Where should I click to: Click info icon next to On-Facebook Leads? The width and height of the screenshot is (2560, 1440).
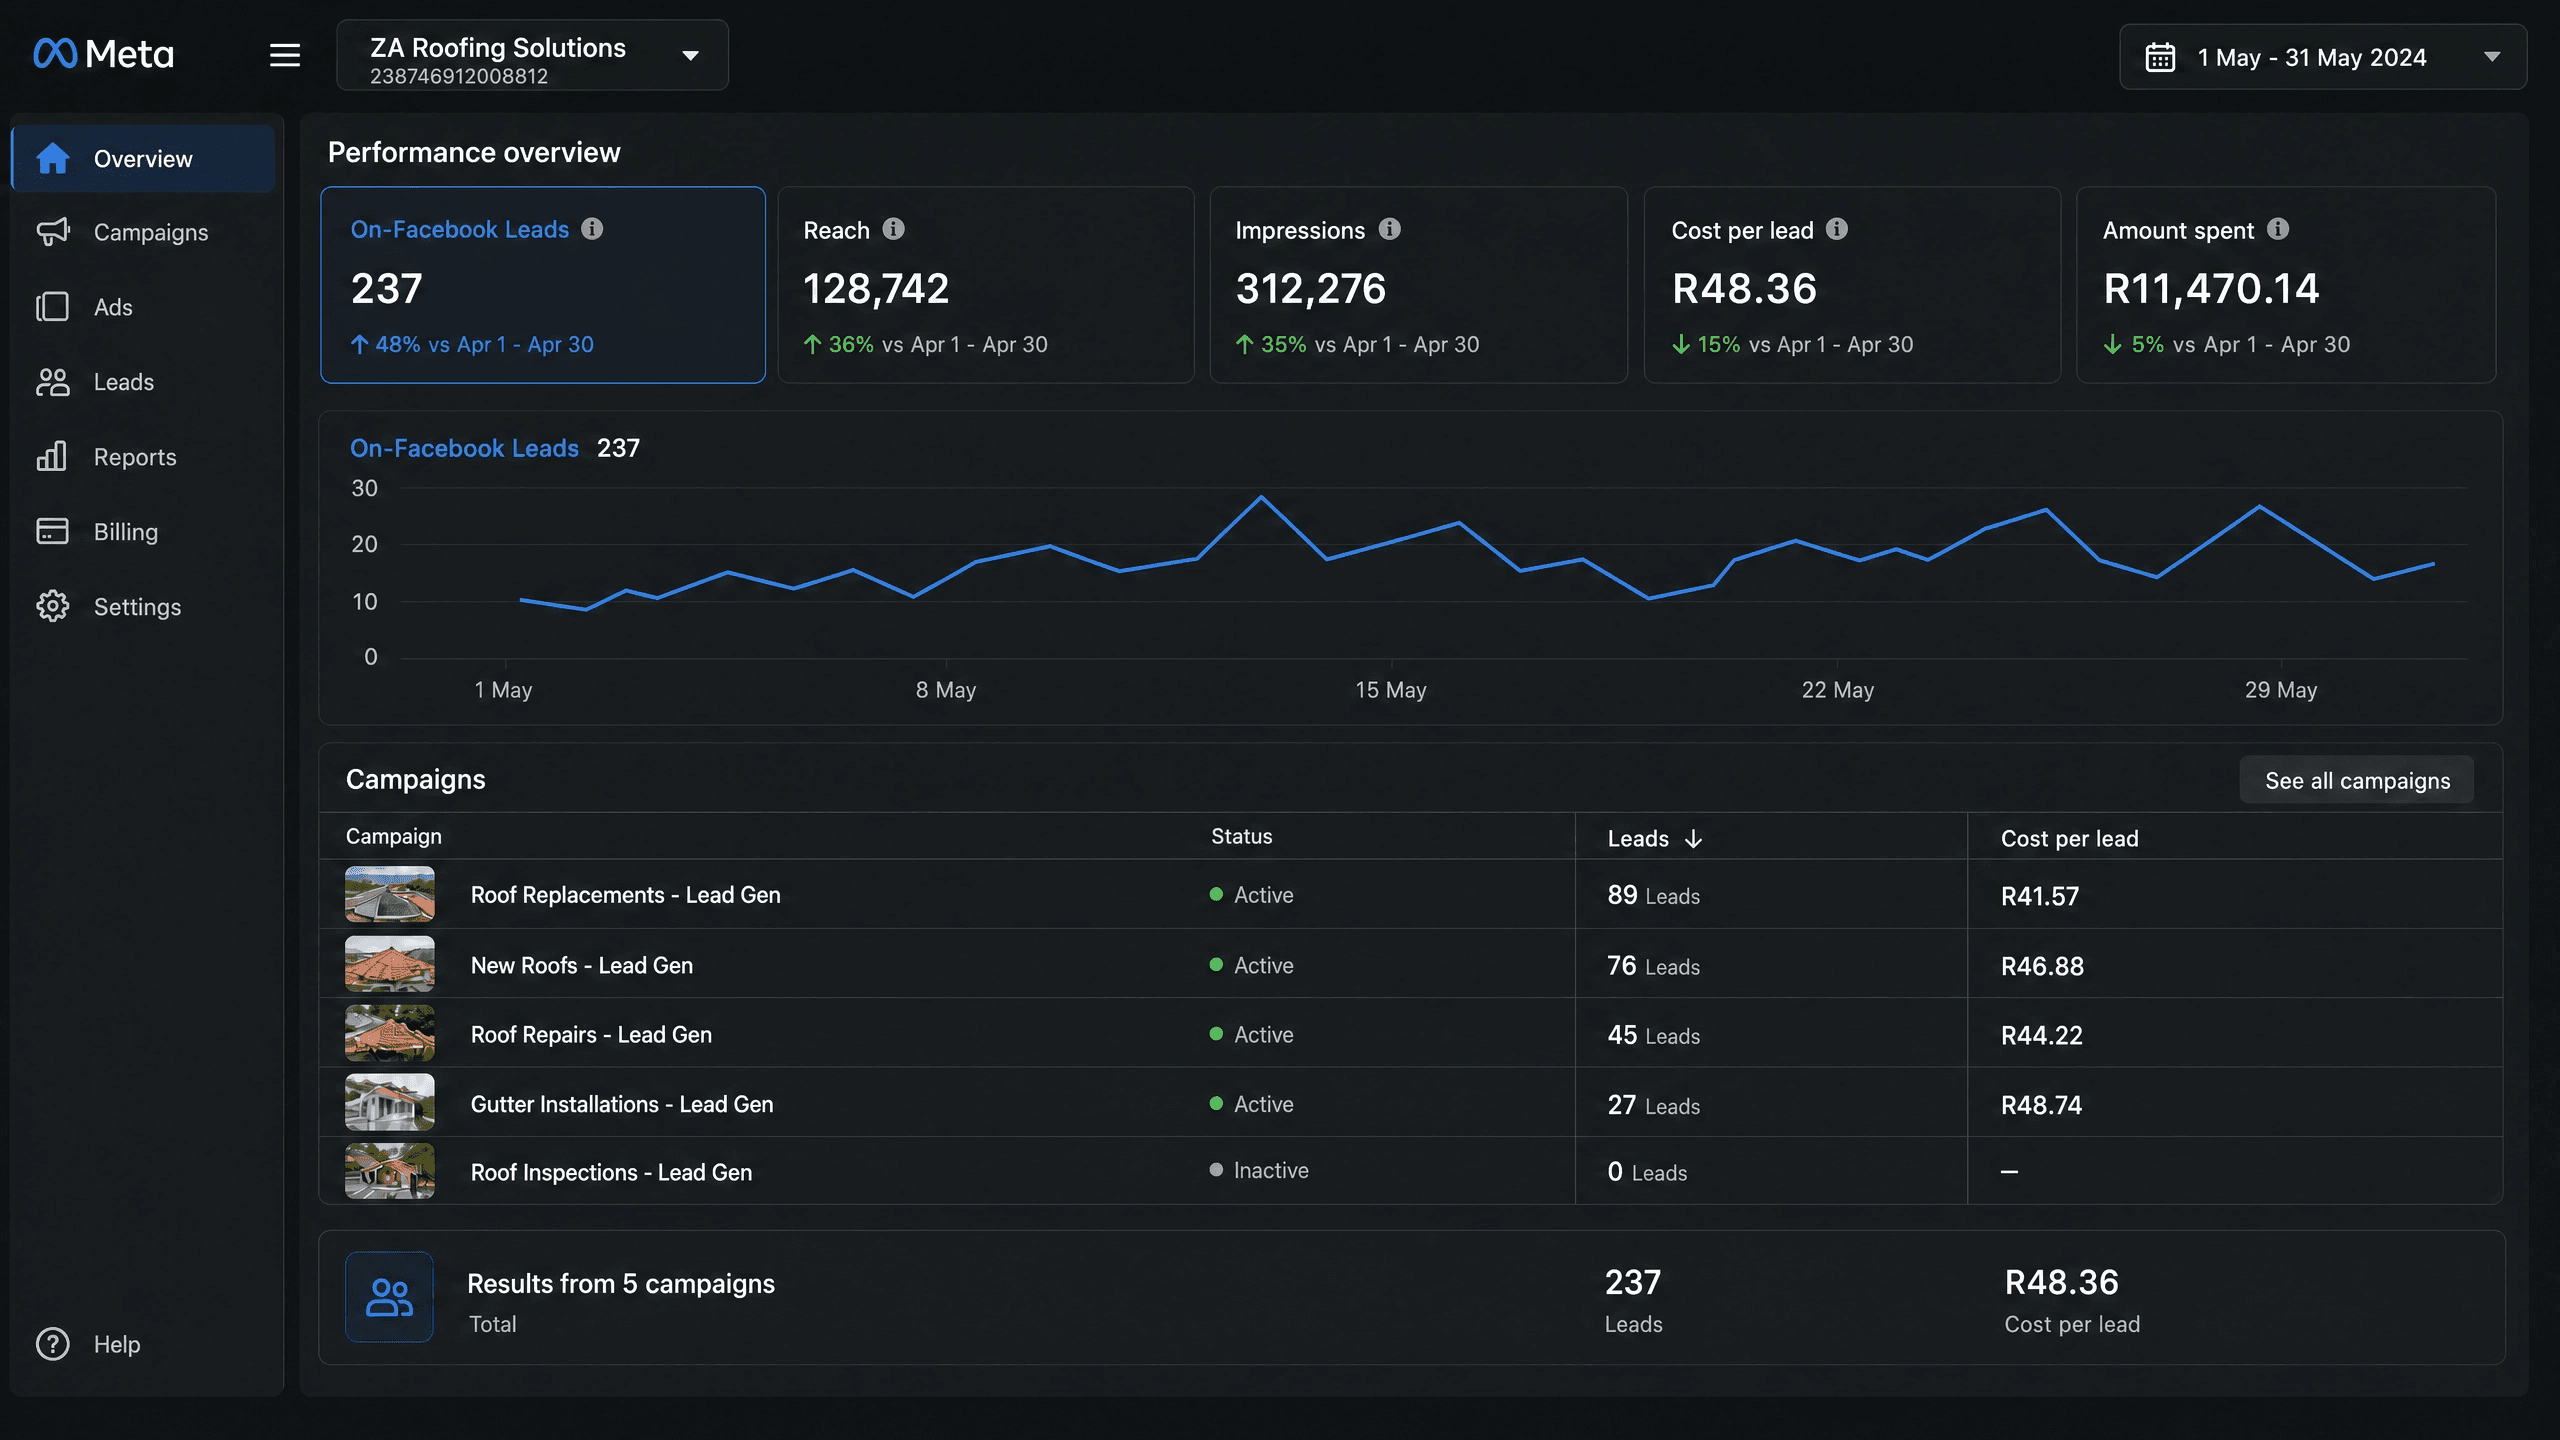coord(592,229)
